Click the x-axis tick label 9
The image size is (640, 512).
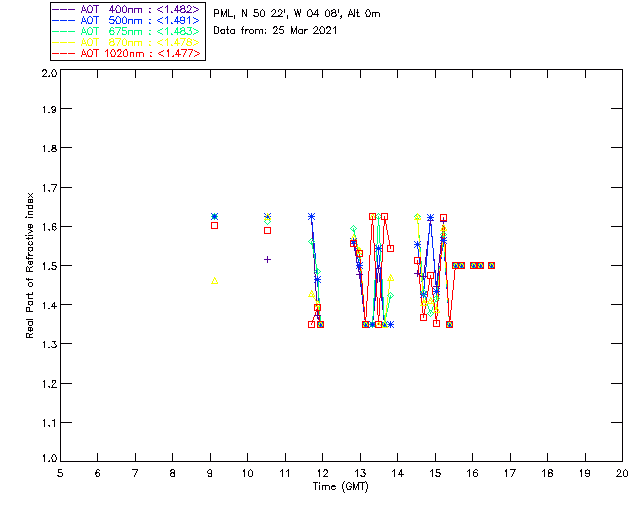210,473
